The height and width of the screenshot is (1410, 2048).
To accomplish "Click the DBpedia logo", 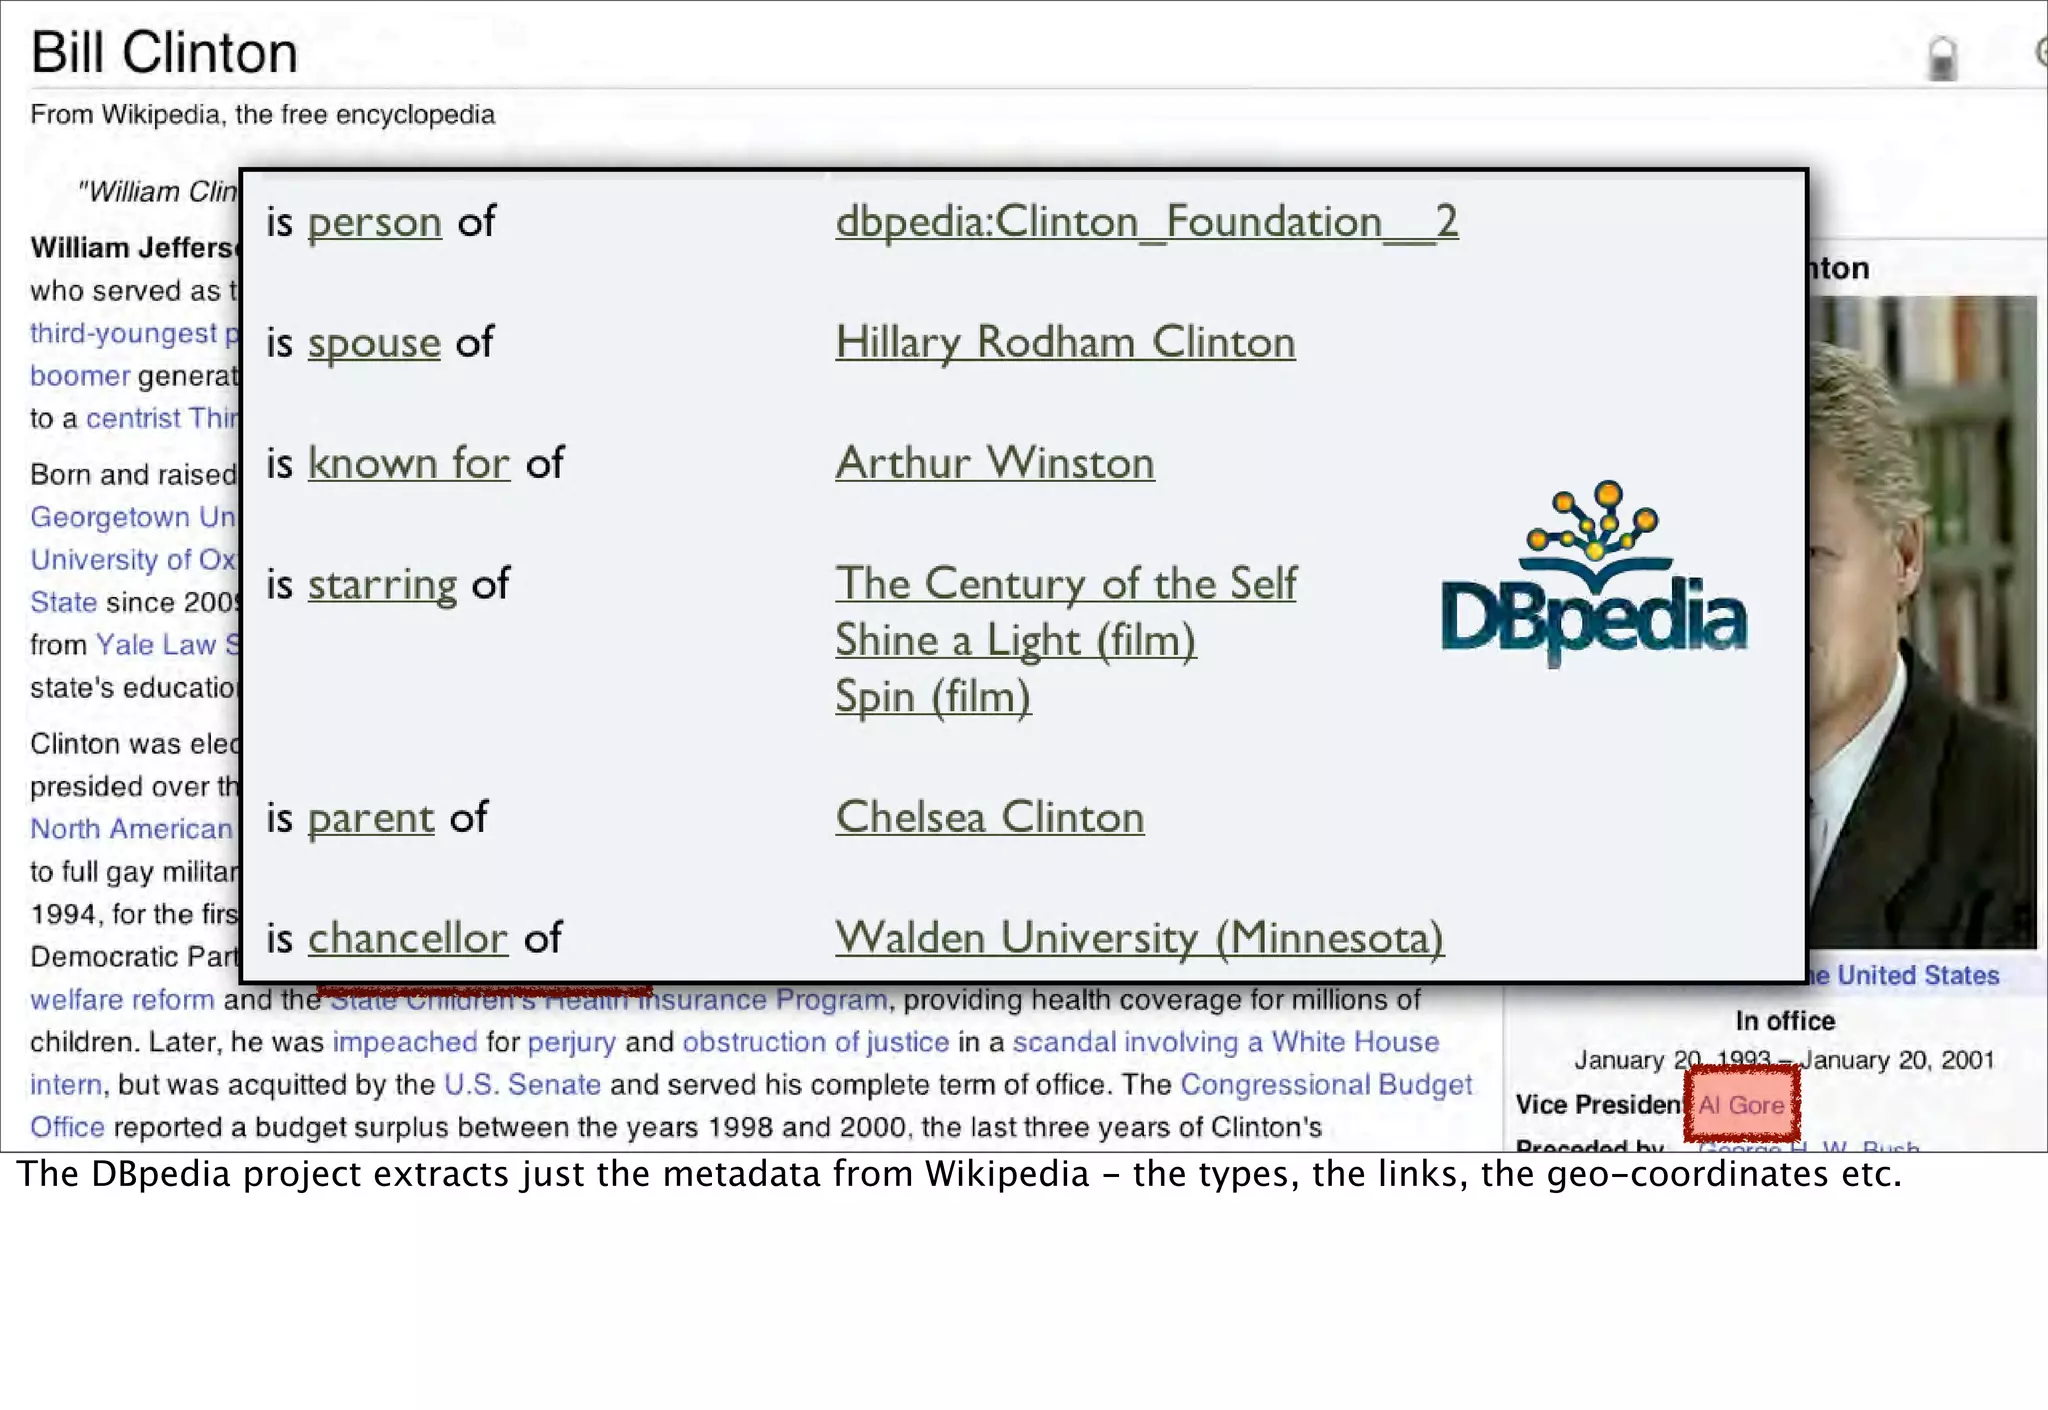I will (x=1594, y=575).
